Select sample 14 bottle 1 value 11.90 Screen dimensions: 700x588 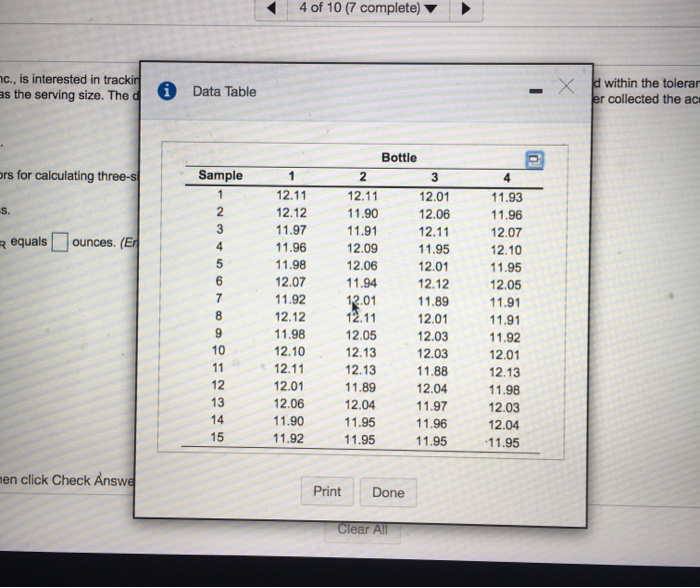pyautogui.click(x=288, y=421)
